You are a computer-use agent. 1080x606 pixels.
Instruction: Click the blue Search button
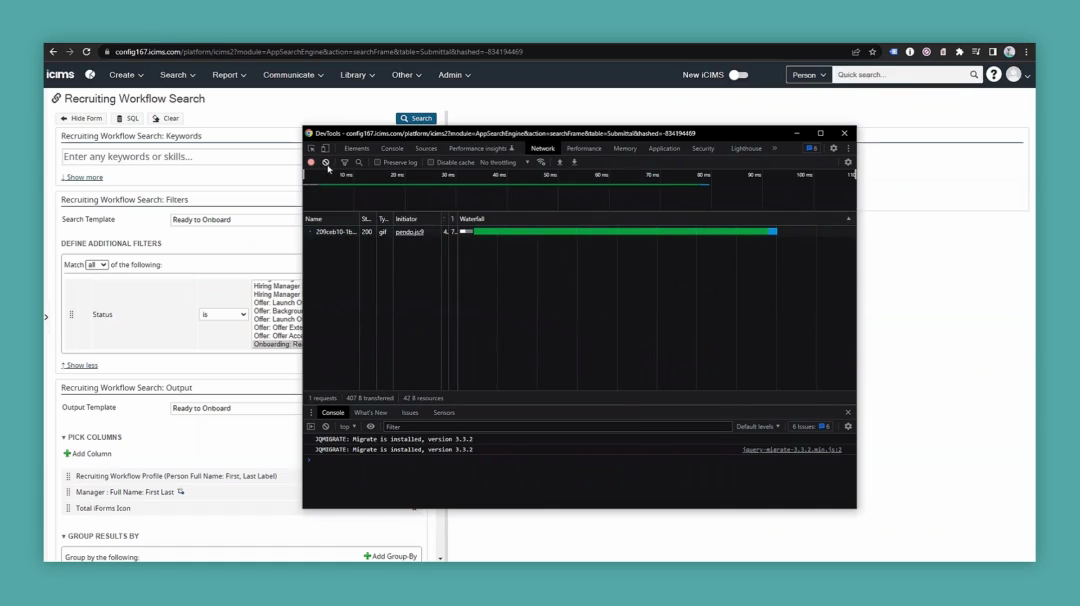pyautogui.click(x=416, y=118)
